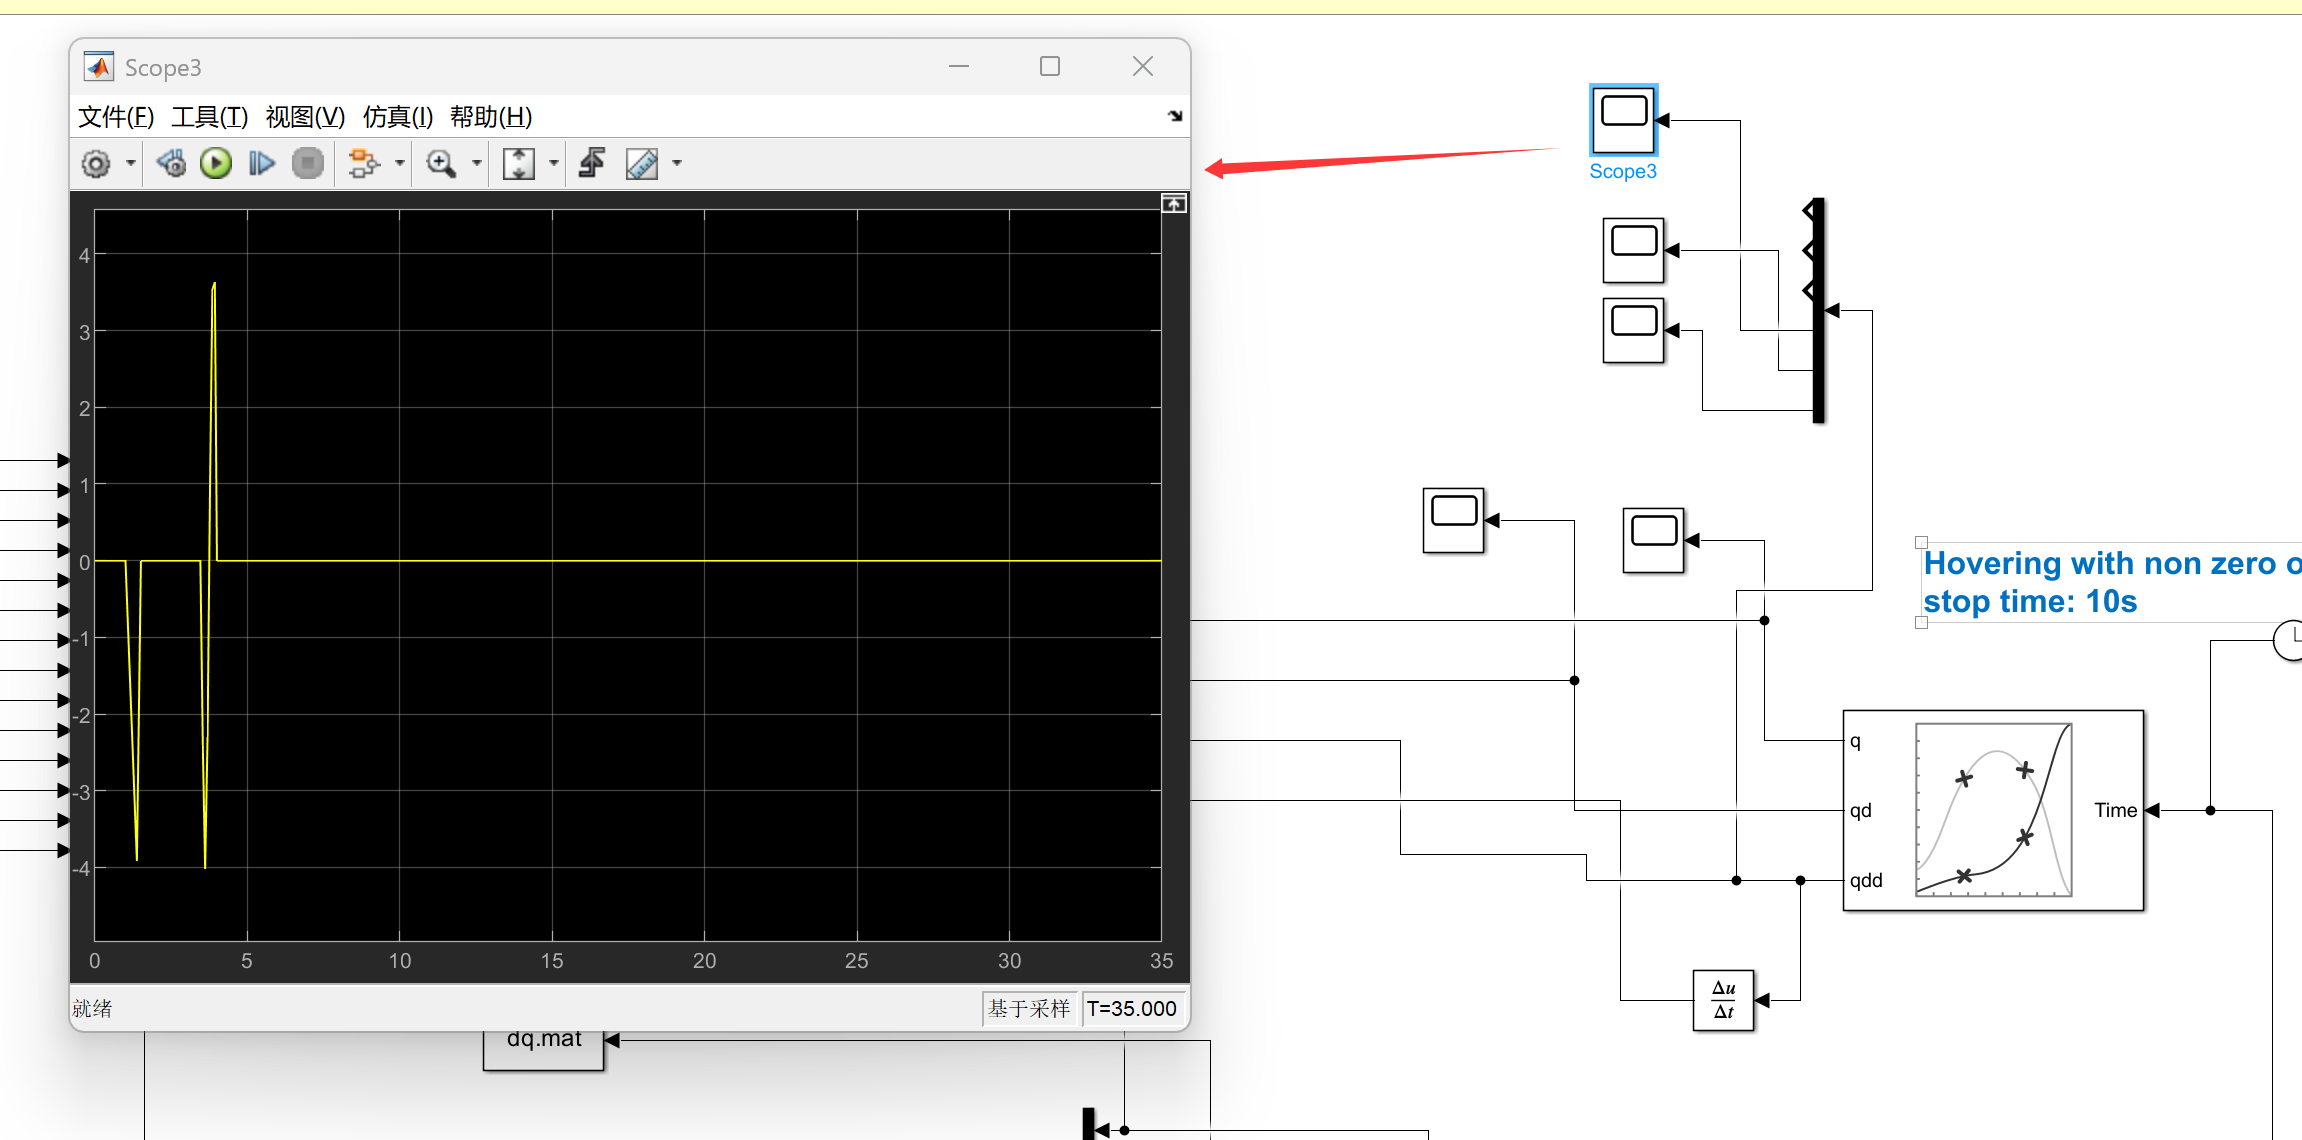Open the 文件(F) menu
This screenshot has height=1140, width=2302.
(x=115, y=117)
